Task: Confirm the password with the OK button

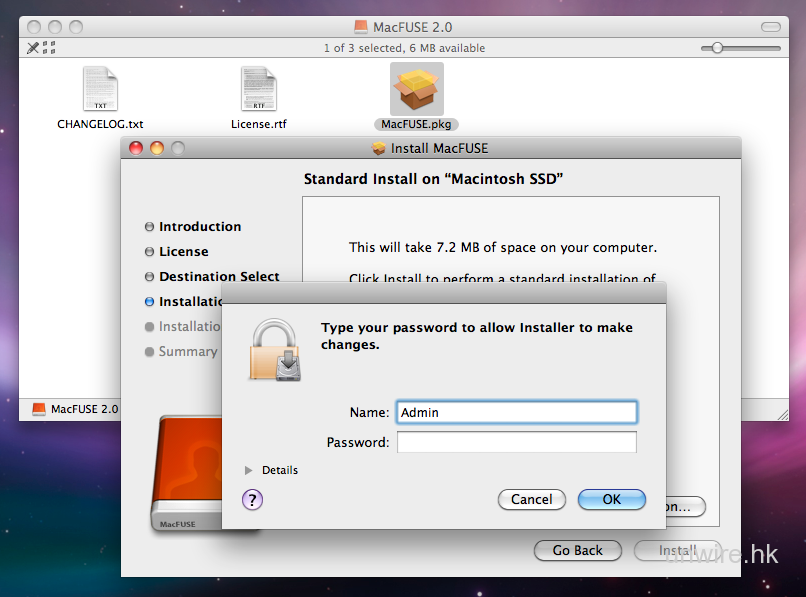Action: 611,499
